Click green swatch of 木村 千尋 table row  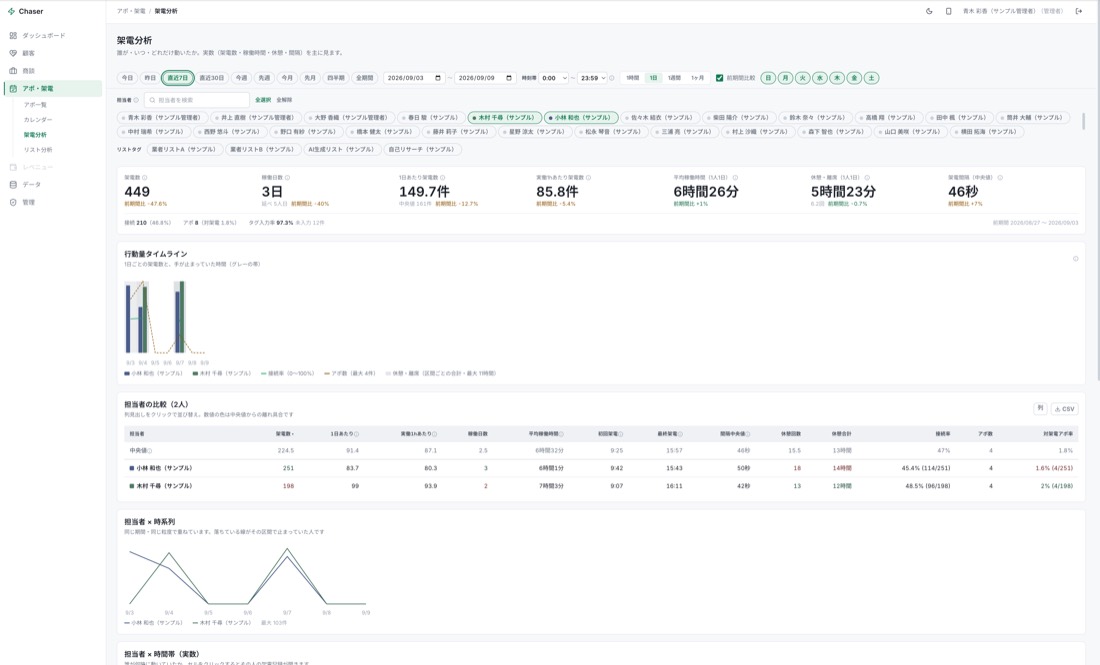(x=132, y=486)
